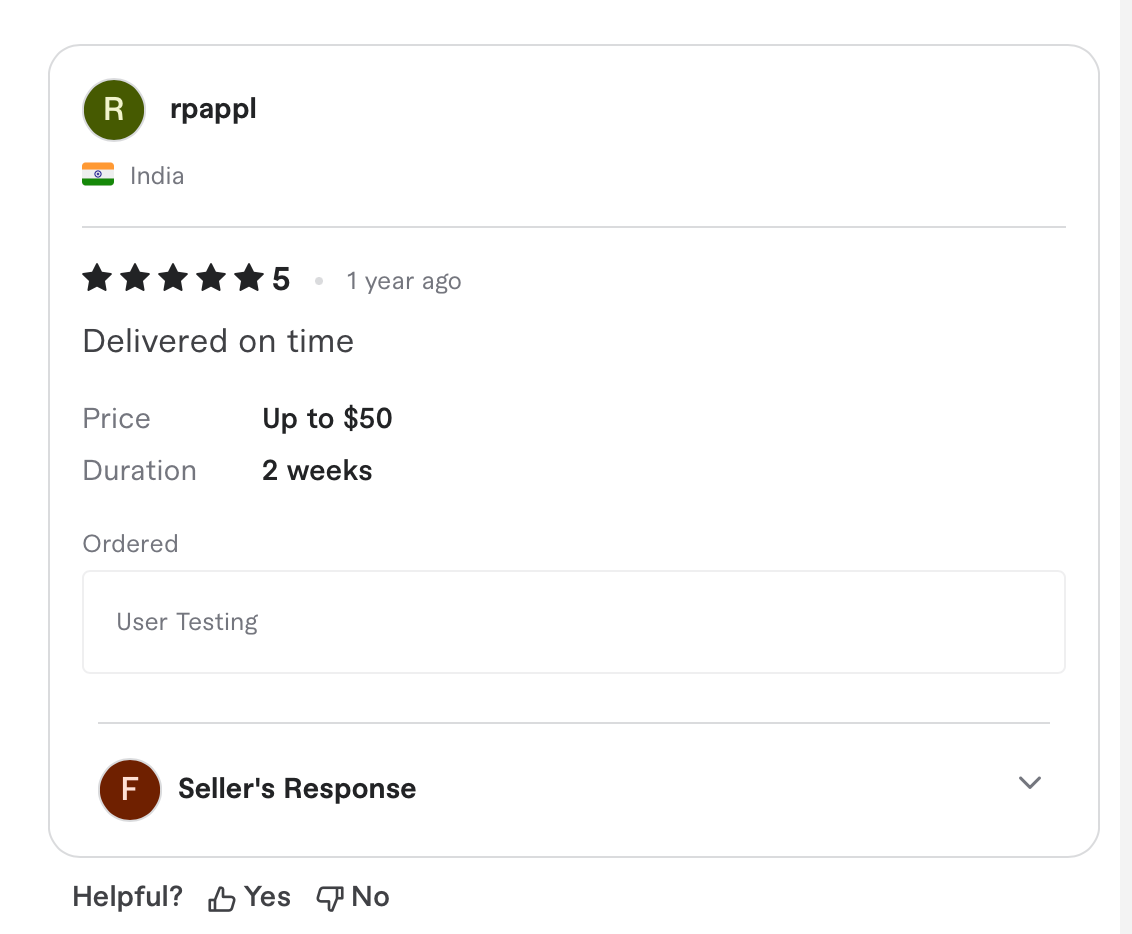Click the India flag icon
1132x934 pixels.
point(98,174)
